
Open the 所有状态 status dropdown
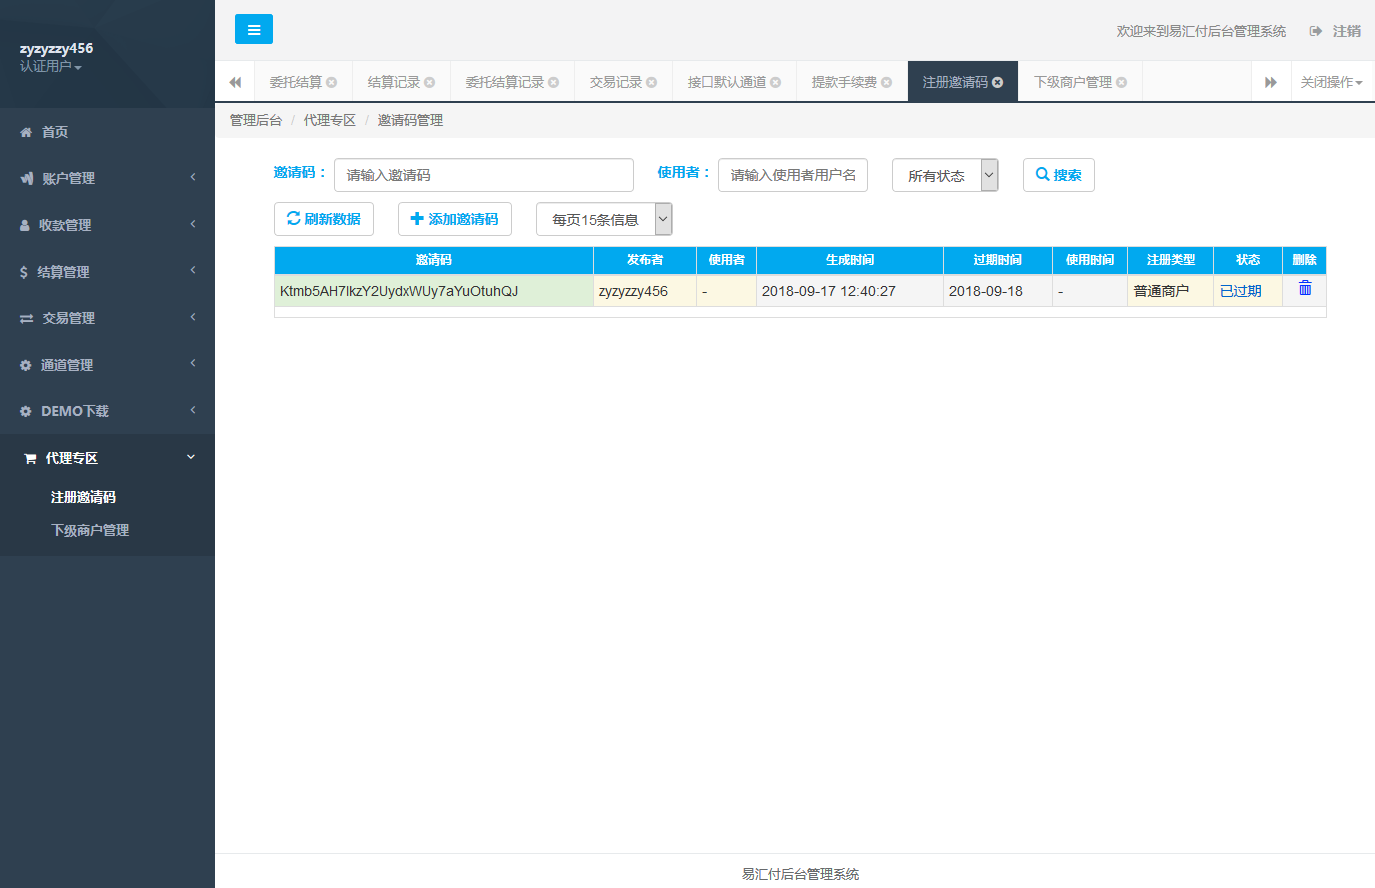pyautogui.click(x=945, y=175)
